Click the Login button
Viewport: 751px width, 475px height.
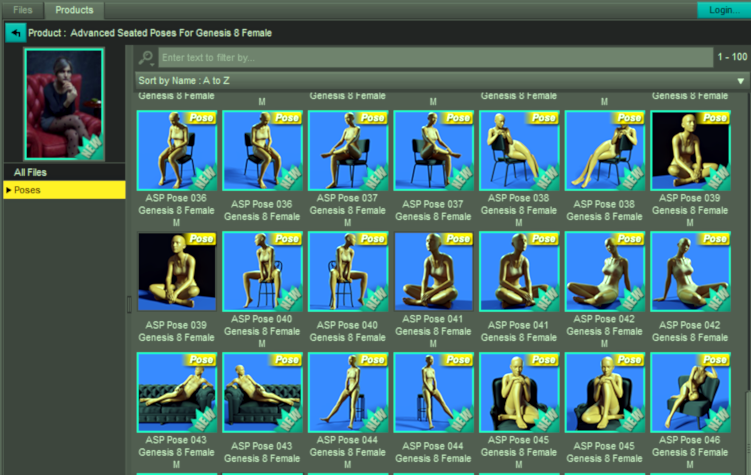(723, 10)
